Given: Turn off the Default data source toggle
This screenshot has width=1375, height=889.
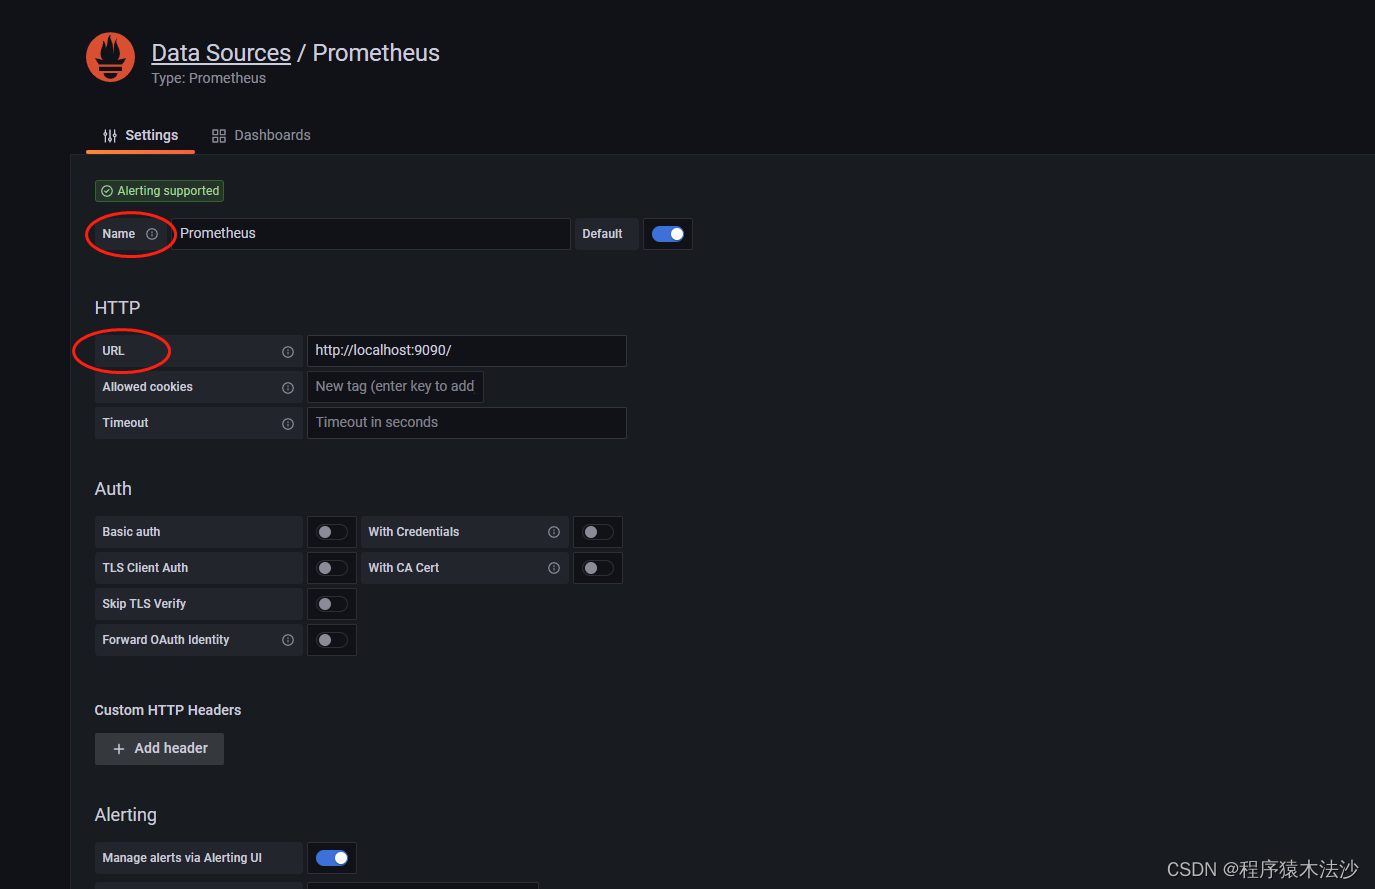Looking at the screenshot, I should pos(668,234).
